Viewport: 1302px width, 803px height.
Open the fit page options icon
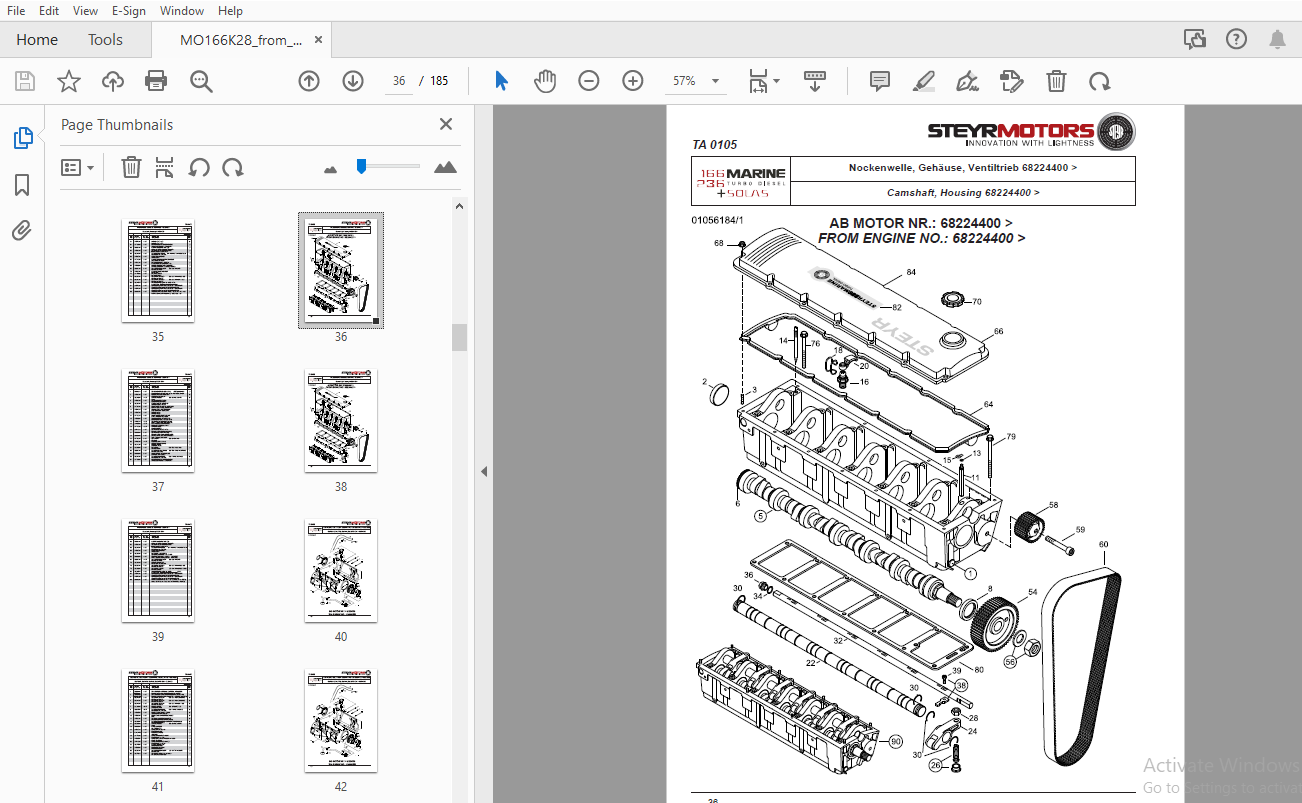tap(764, 81)
